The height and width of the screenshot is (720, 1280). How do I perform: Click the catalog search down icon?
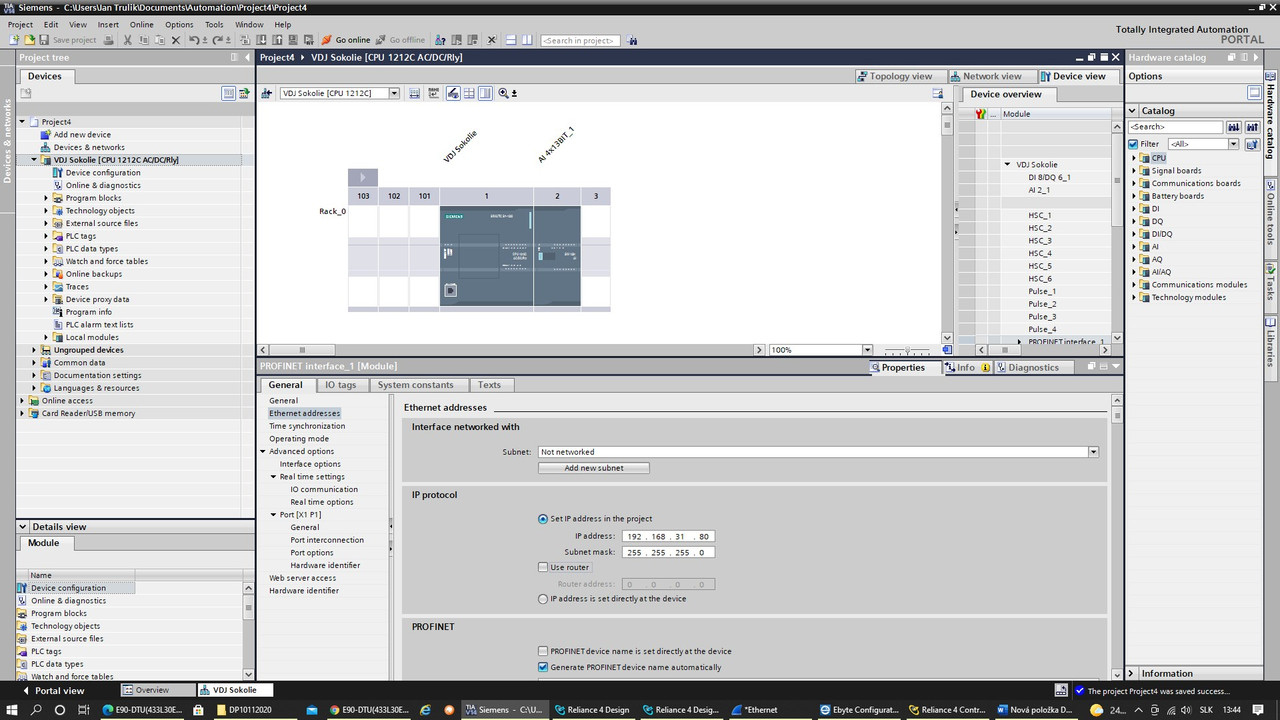1234,127
